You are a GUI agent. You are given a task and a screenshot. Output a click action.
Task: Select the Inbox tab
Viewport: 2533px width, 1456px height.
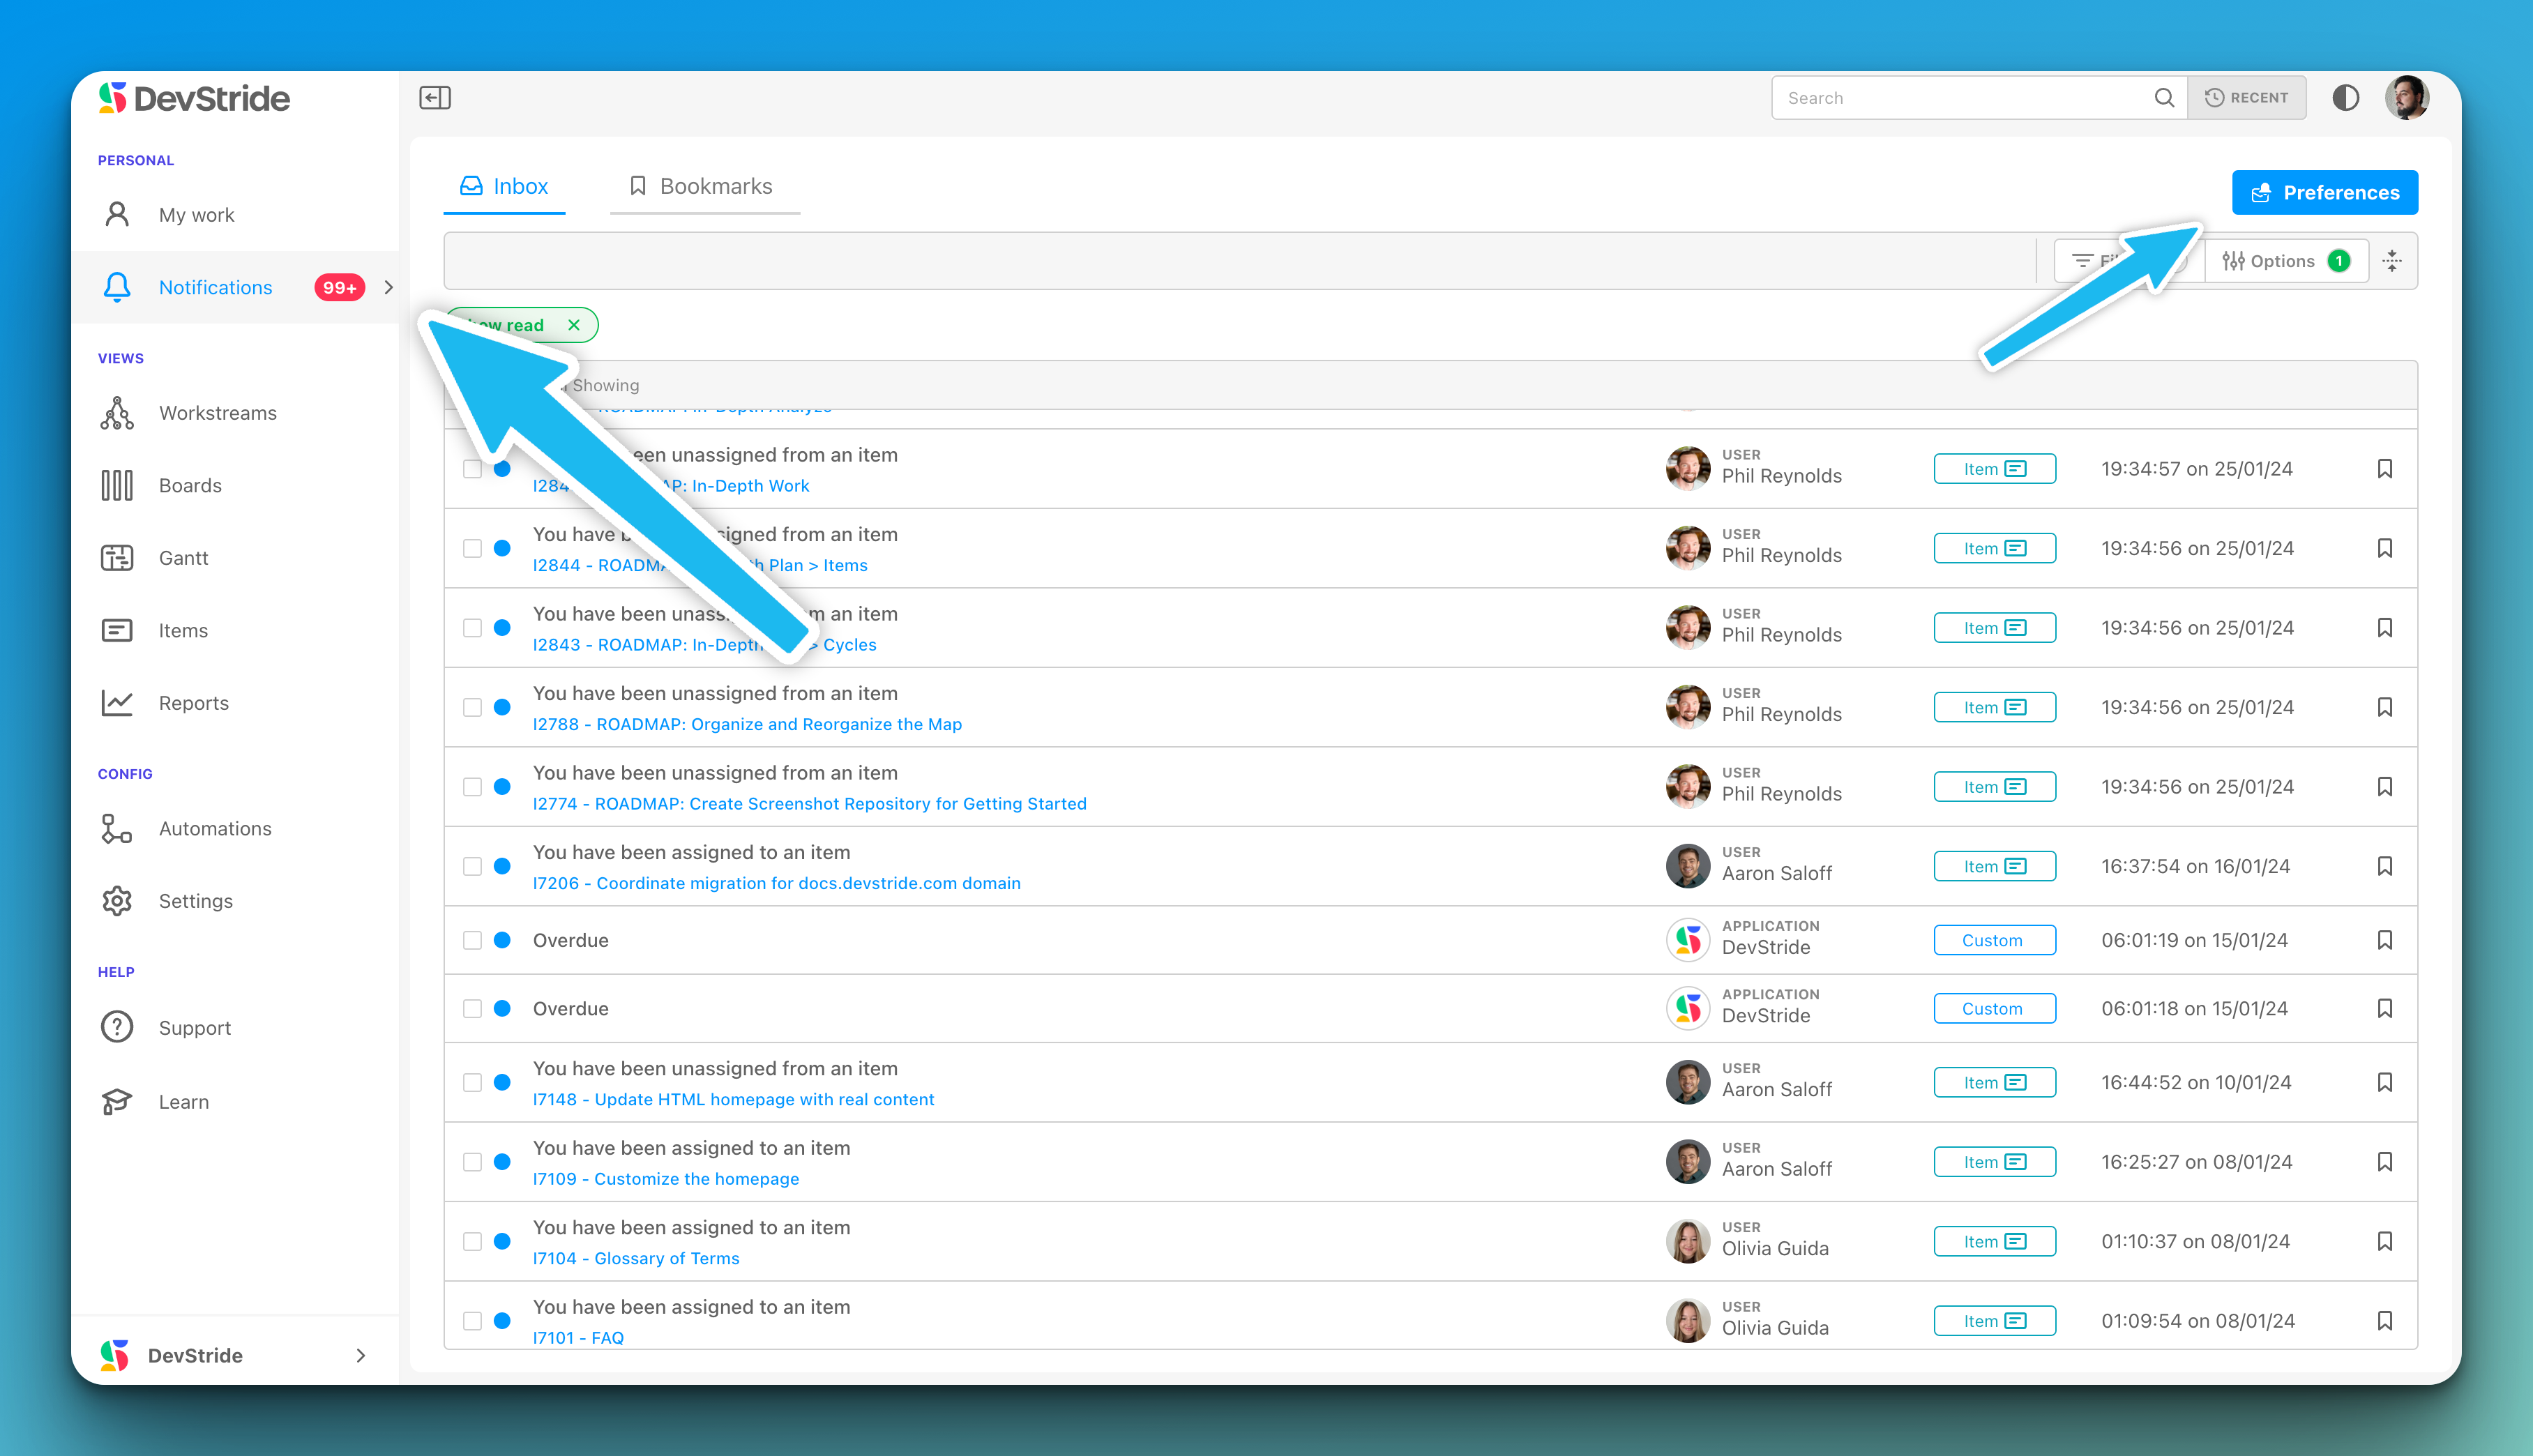pos(504,186)
